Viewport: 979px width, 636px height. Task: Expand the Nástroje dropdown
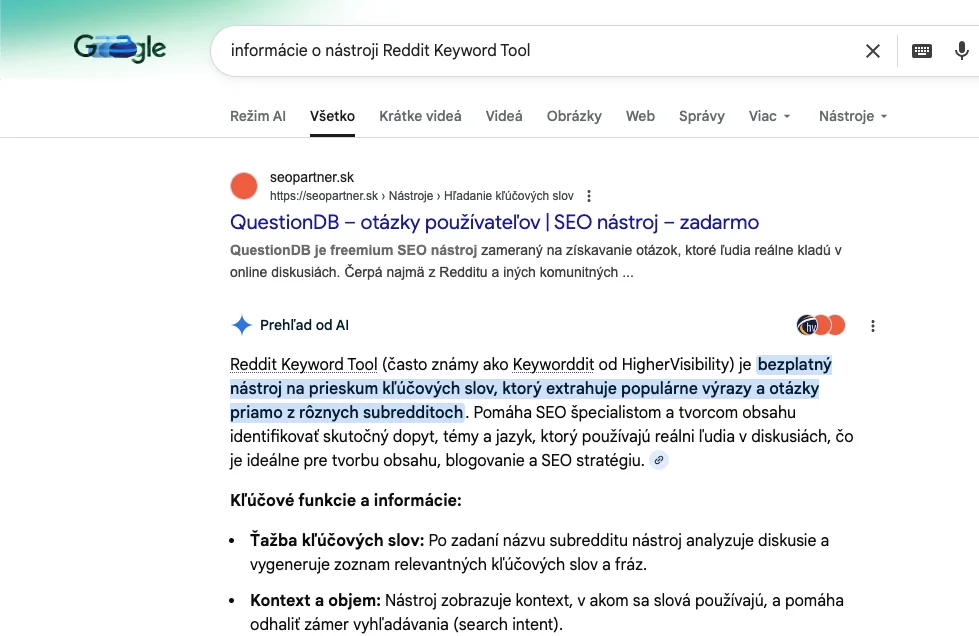coord(853,116)
